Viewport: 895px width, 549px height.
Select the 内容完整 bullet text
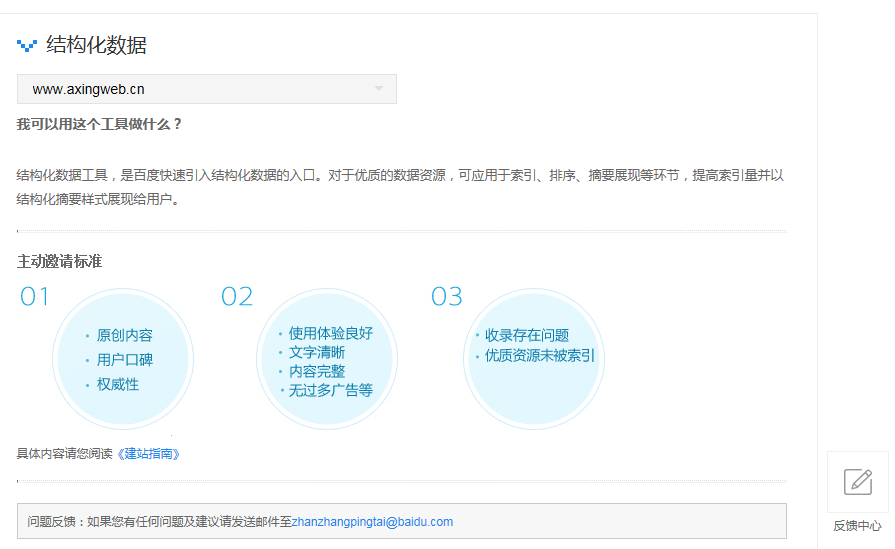click(x=317, y=372)
